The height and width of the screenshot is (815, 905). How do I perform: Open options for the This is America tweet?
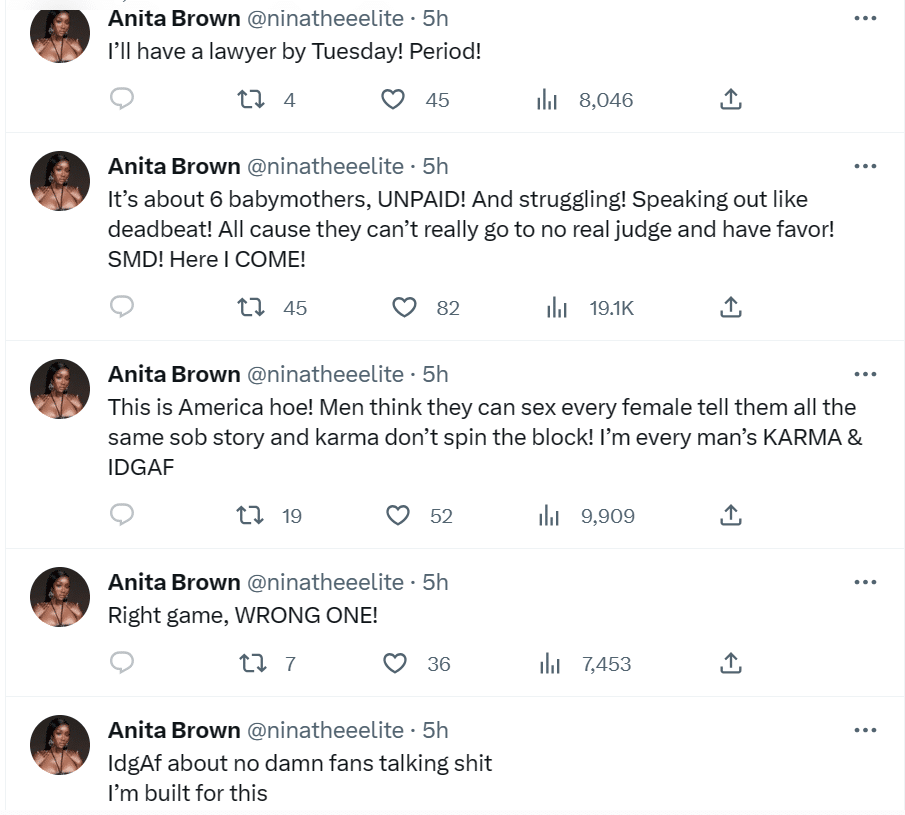[x=864, y=374]
